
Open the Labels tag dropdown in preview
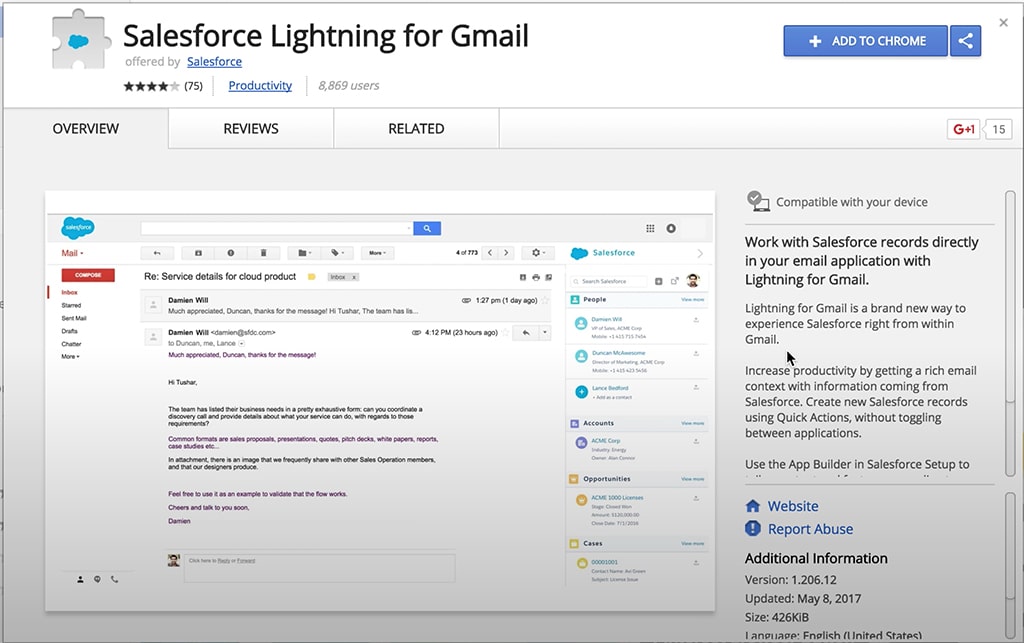coord(337,253)
